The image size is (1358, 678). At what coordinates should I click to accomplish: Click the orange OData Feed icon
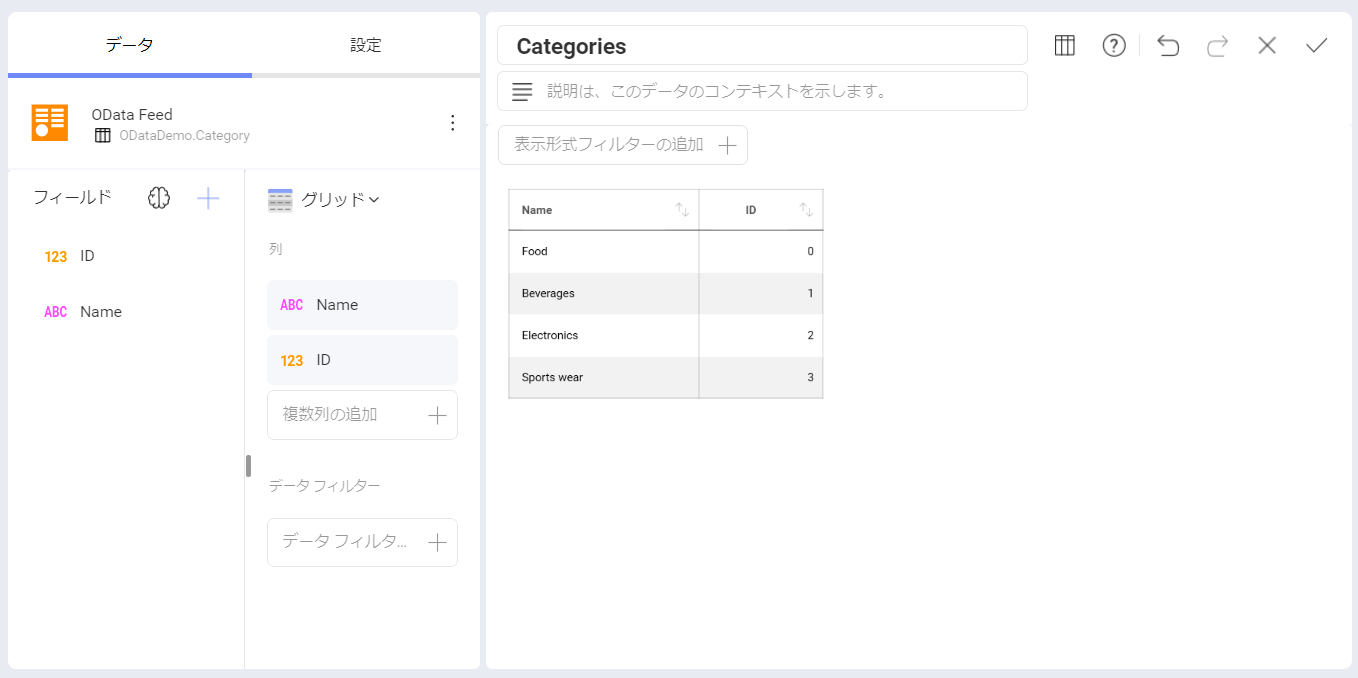50,122
